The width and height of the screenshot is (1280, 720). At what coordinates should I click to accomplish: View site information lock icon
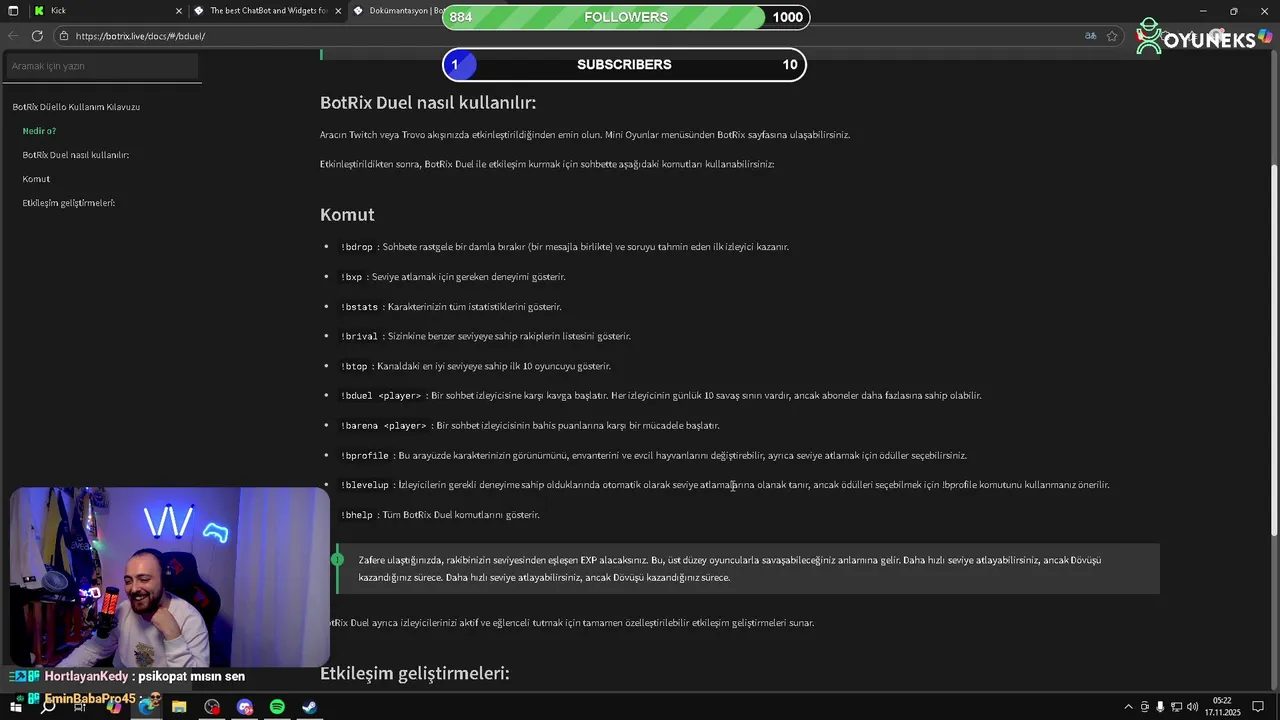point(64,36)
